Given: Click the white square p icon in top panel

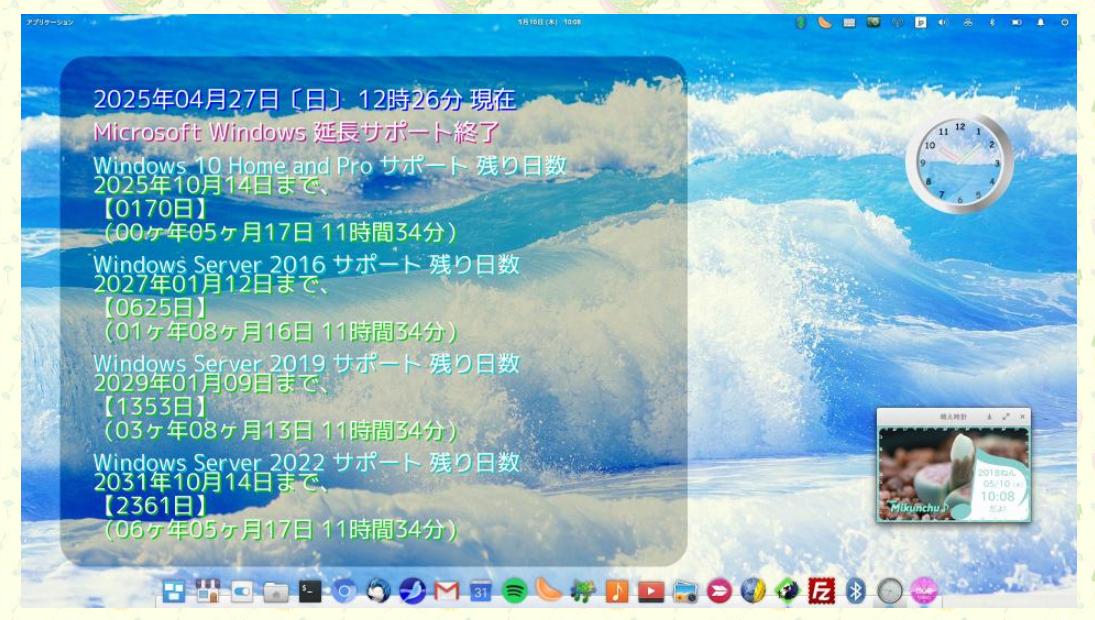Looking at the screenshot, I should point(920,22).
